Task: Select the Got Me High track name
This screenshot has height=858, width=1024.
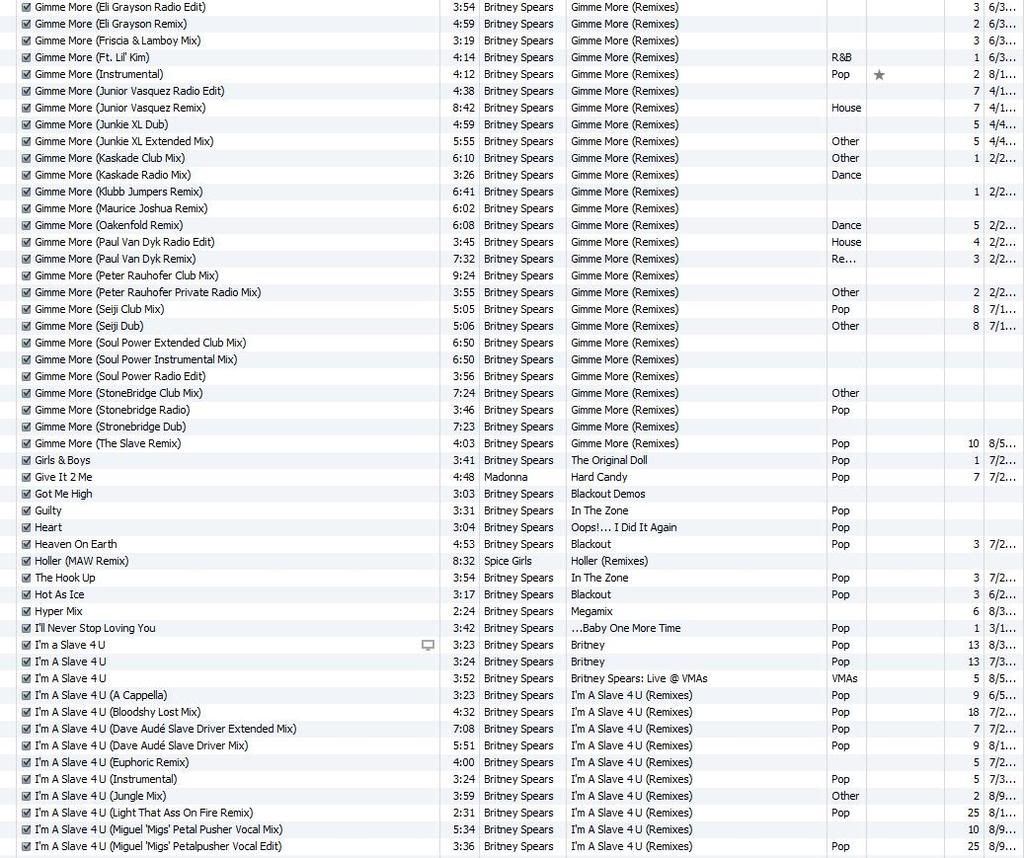Action: (x=63, y=494)
